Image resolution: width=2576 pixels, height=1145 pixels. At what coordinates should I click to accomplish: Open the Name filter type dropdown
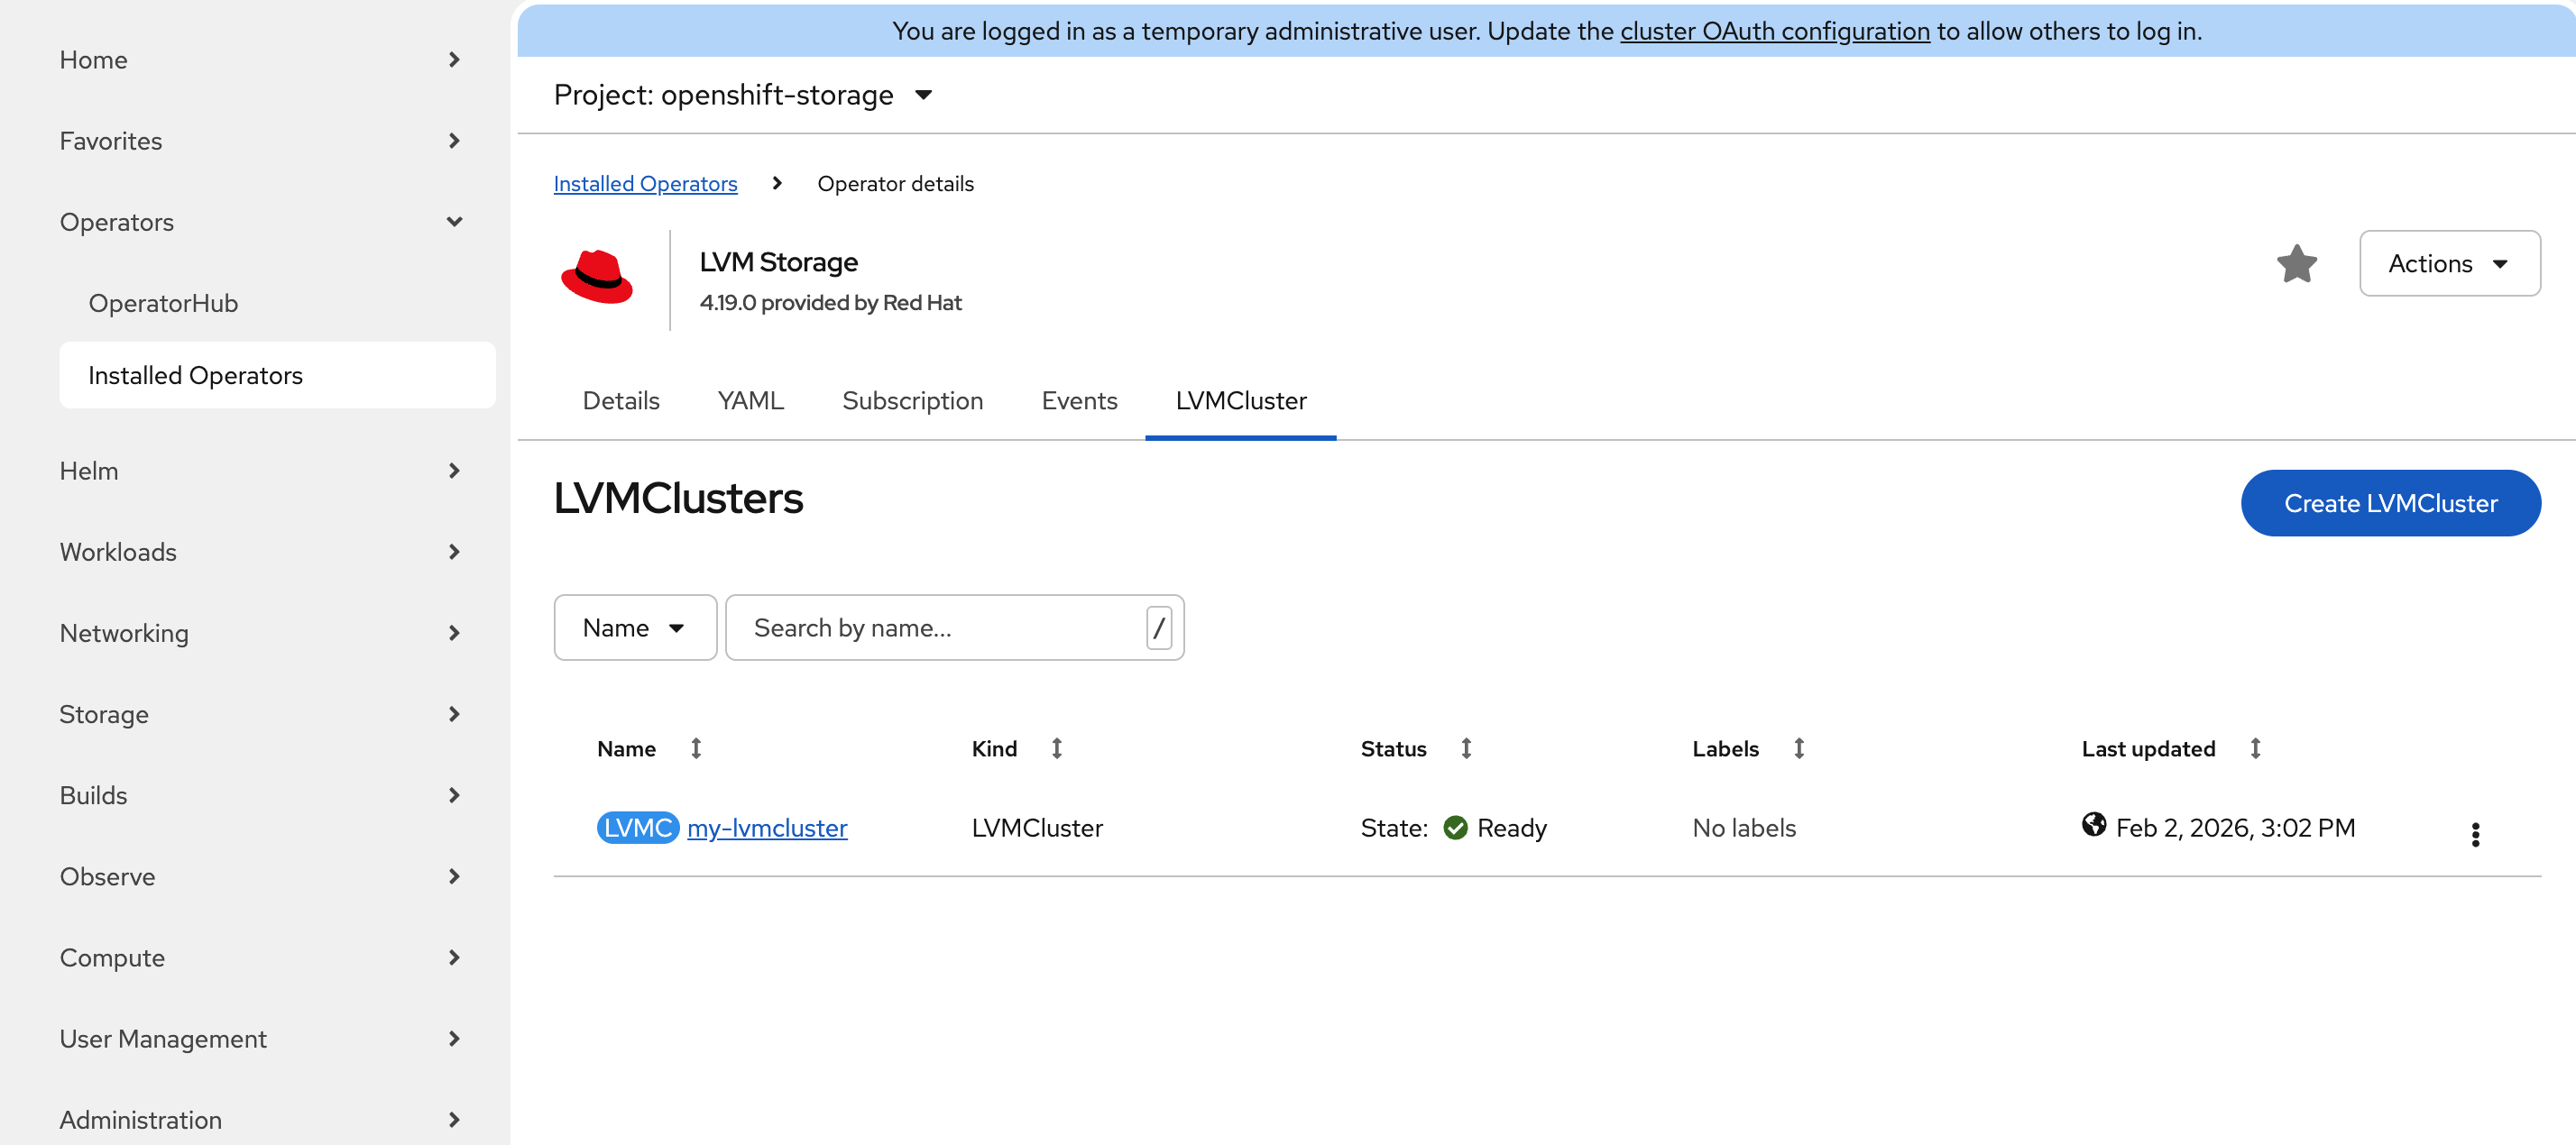635,628
